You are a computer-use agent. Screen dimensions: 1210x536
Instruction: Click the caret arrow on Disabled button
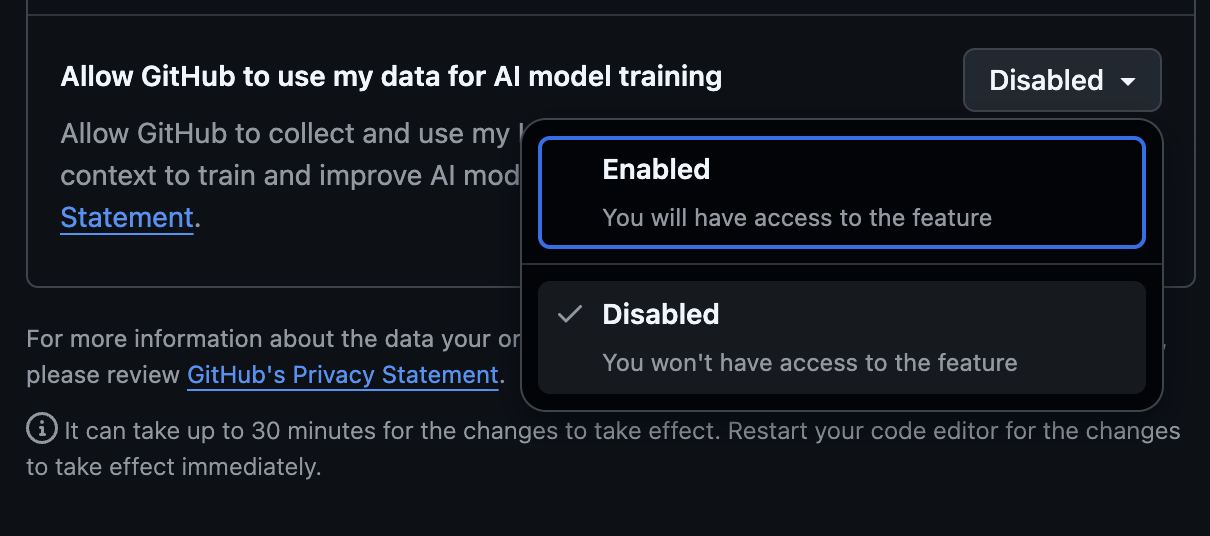coord(1128,81)
